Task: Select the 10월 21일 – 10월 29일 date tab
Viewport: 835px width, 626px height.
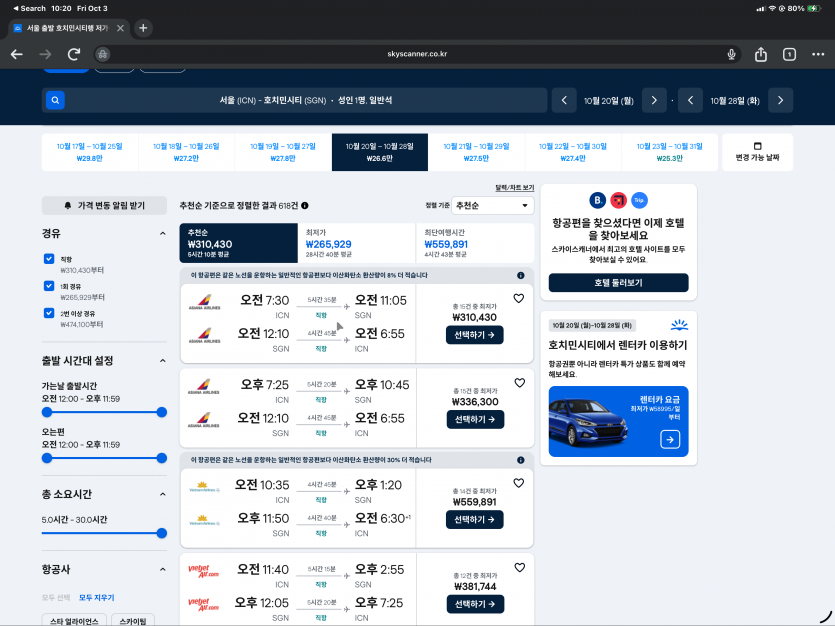Action: coord(476,152)
